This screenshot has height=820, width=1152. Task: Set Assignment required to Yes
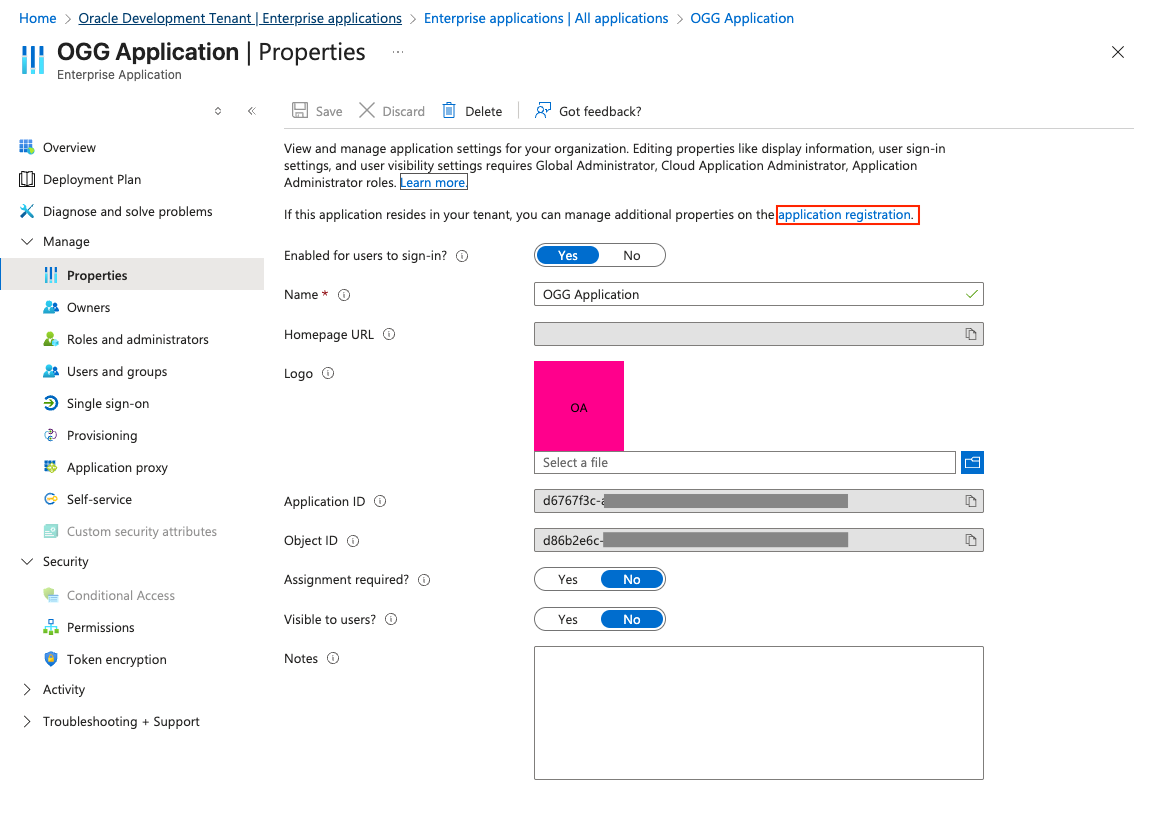point(567,579)
